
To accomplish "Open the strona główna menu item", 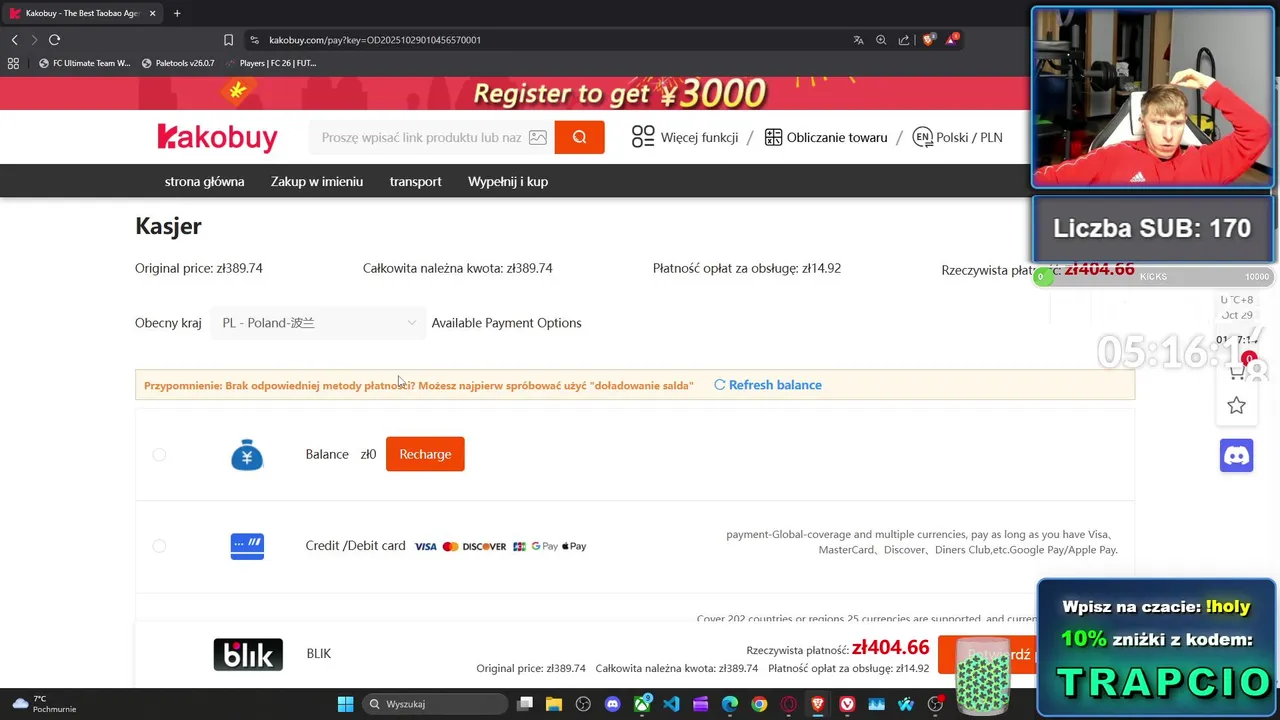I will (x=204, y=181).
